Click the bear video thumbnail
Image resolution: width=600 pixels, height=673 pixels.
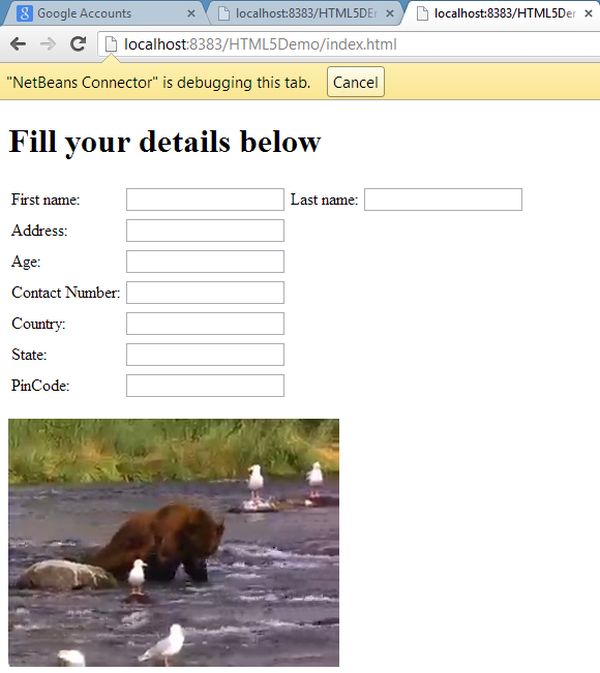(173, 543)
